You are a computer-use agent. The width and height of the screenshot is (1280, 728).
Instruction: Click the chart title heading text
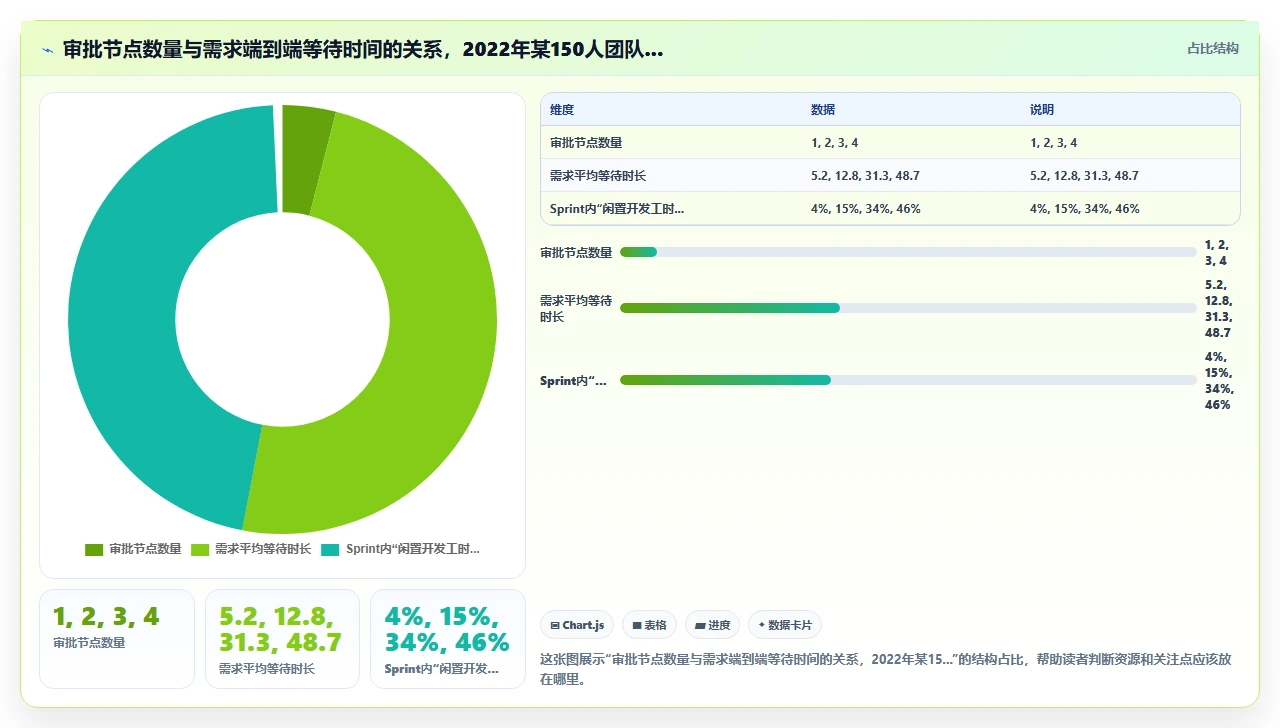click(363, 50)
